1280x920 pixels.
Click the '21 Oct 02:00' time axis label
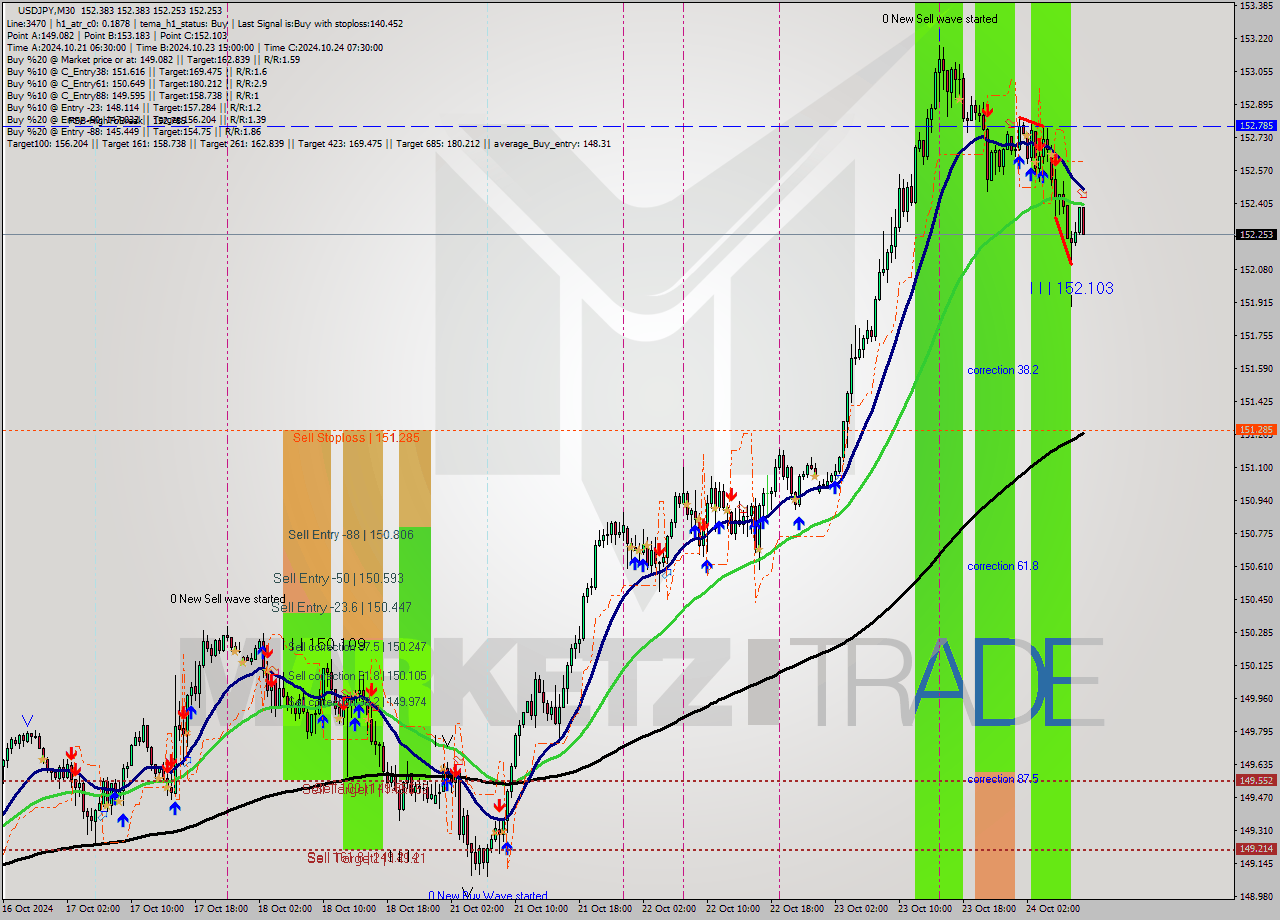(477, 909)
